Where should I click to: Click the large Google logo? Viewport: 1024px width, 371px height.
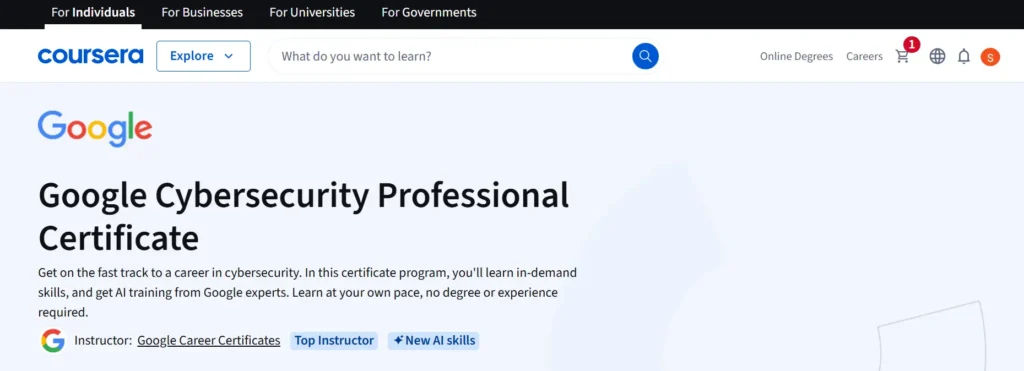(x=95, y=128)
